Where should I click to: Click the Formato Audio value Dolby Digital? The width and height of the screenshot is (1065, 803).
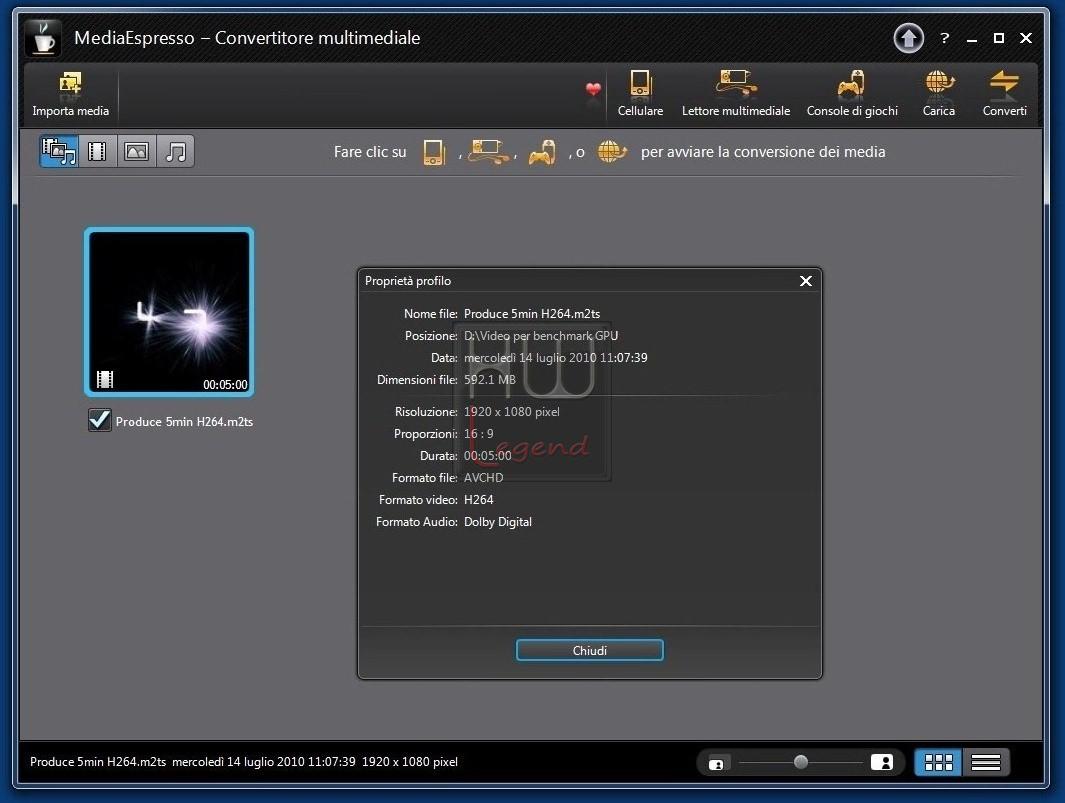pyautogui.click(x=498, y=522)
